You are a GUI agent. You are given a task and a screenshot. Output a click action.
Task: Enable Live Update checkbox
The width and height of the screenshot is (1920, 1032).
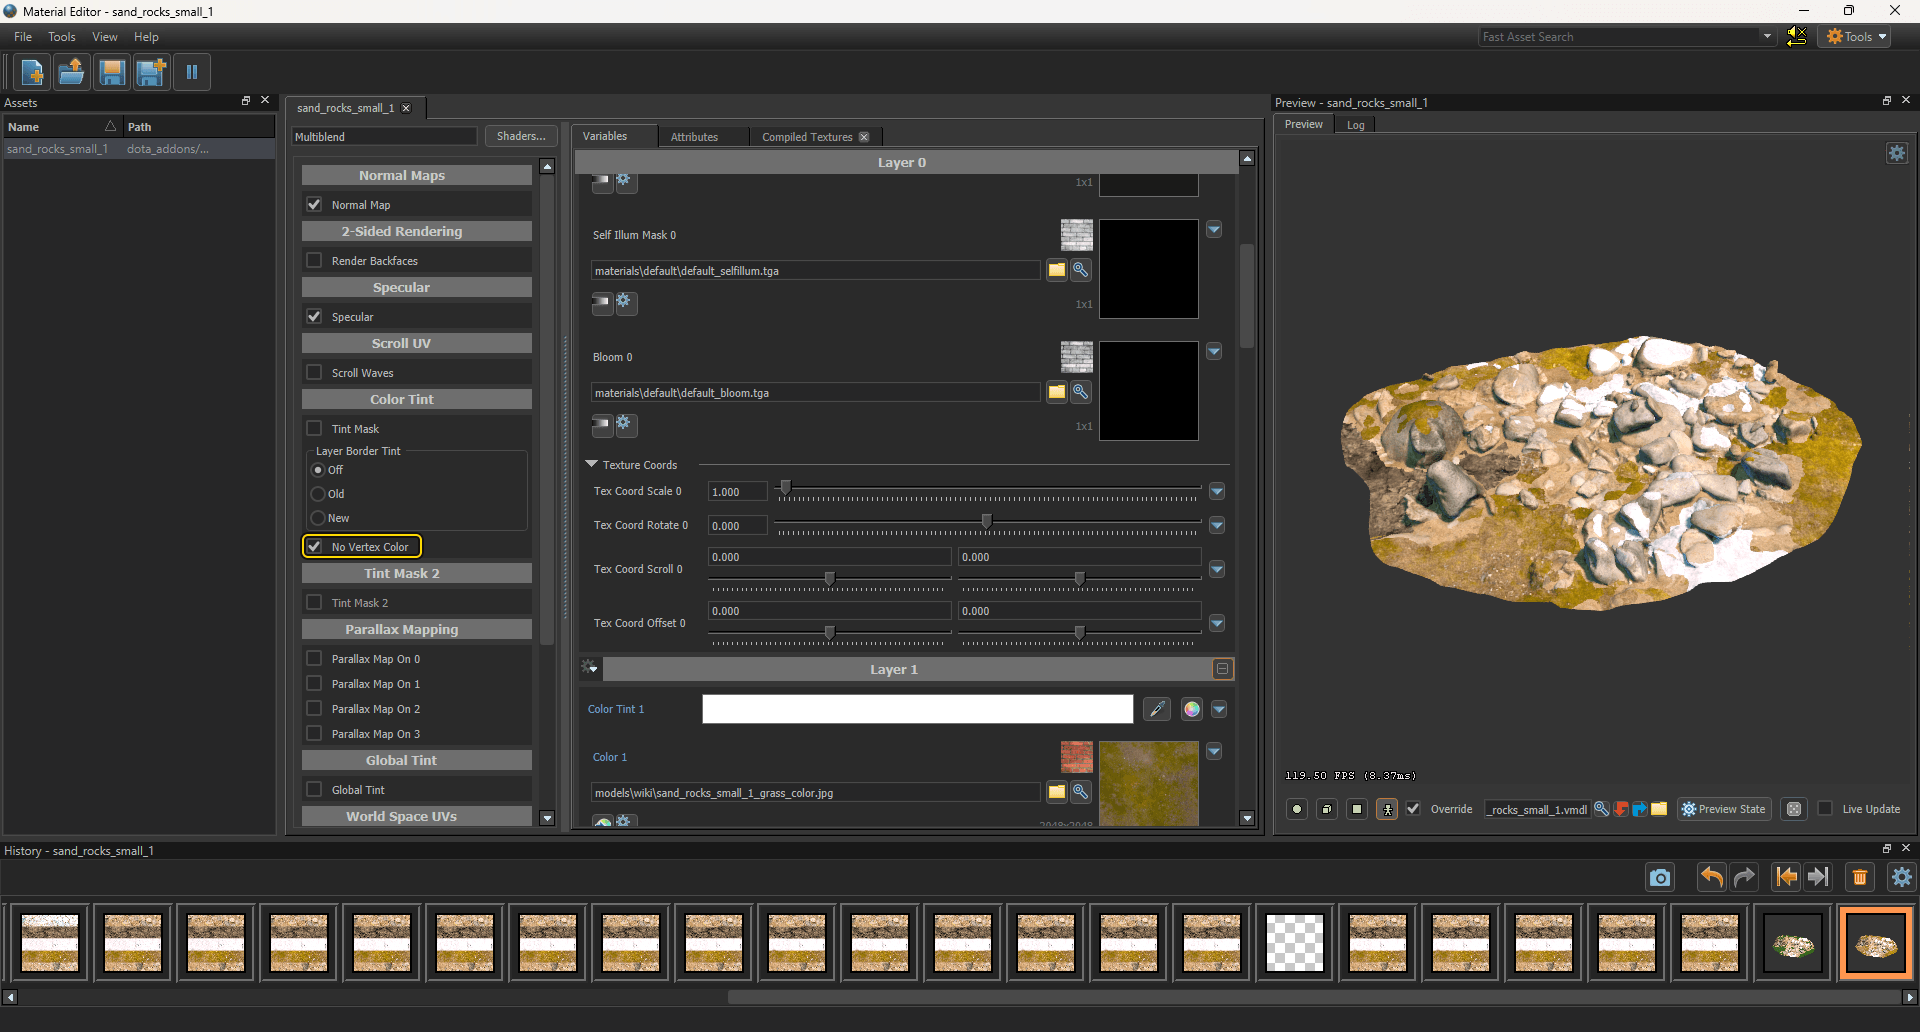[1825, 808]
